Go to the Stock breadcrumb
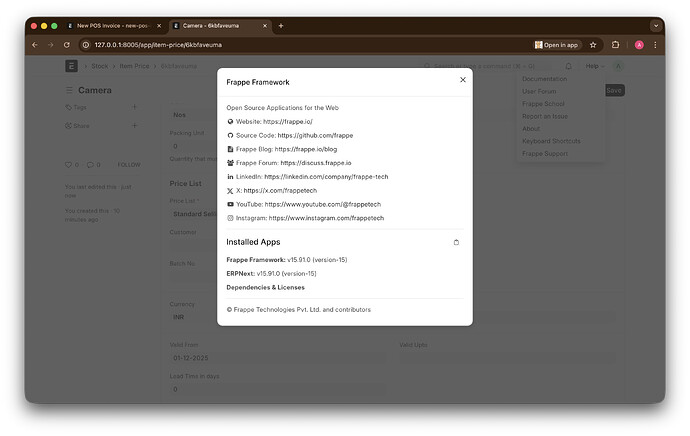This screenshot has width=690, height=436. pos(100,66)
